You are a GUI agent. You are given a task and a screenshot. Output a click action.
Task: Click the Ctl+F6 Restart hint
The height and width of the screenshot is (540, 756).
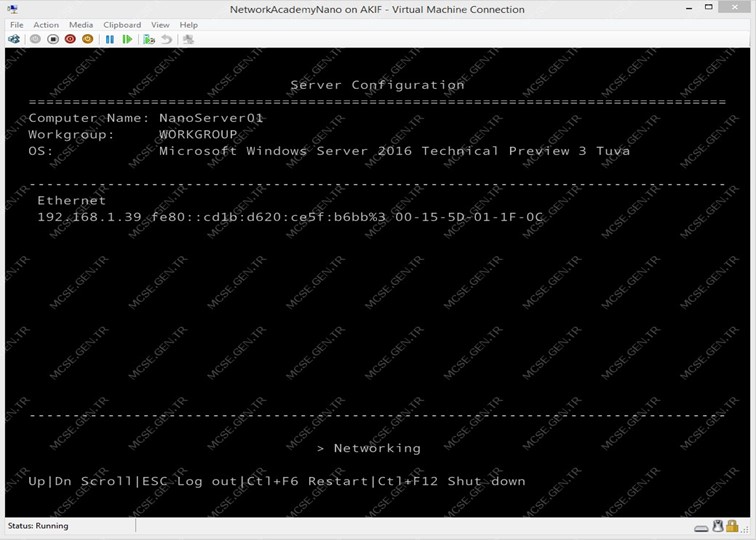(x=307, y=481)
